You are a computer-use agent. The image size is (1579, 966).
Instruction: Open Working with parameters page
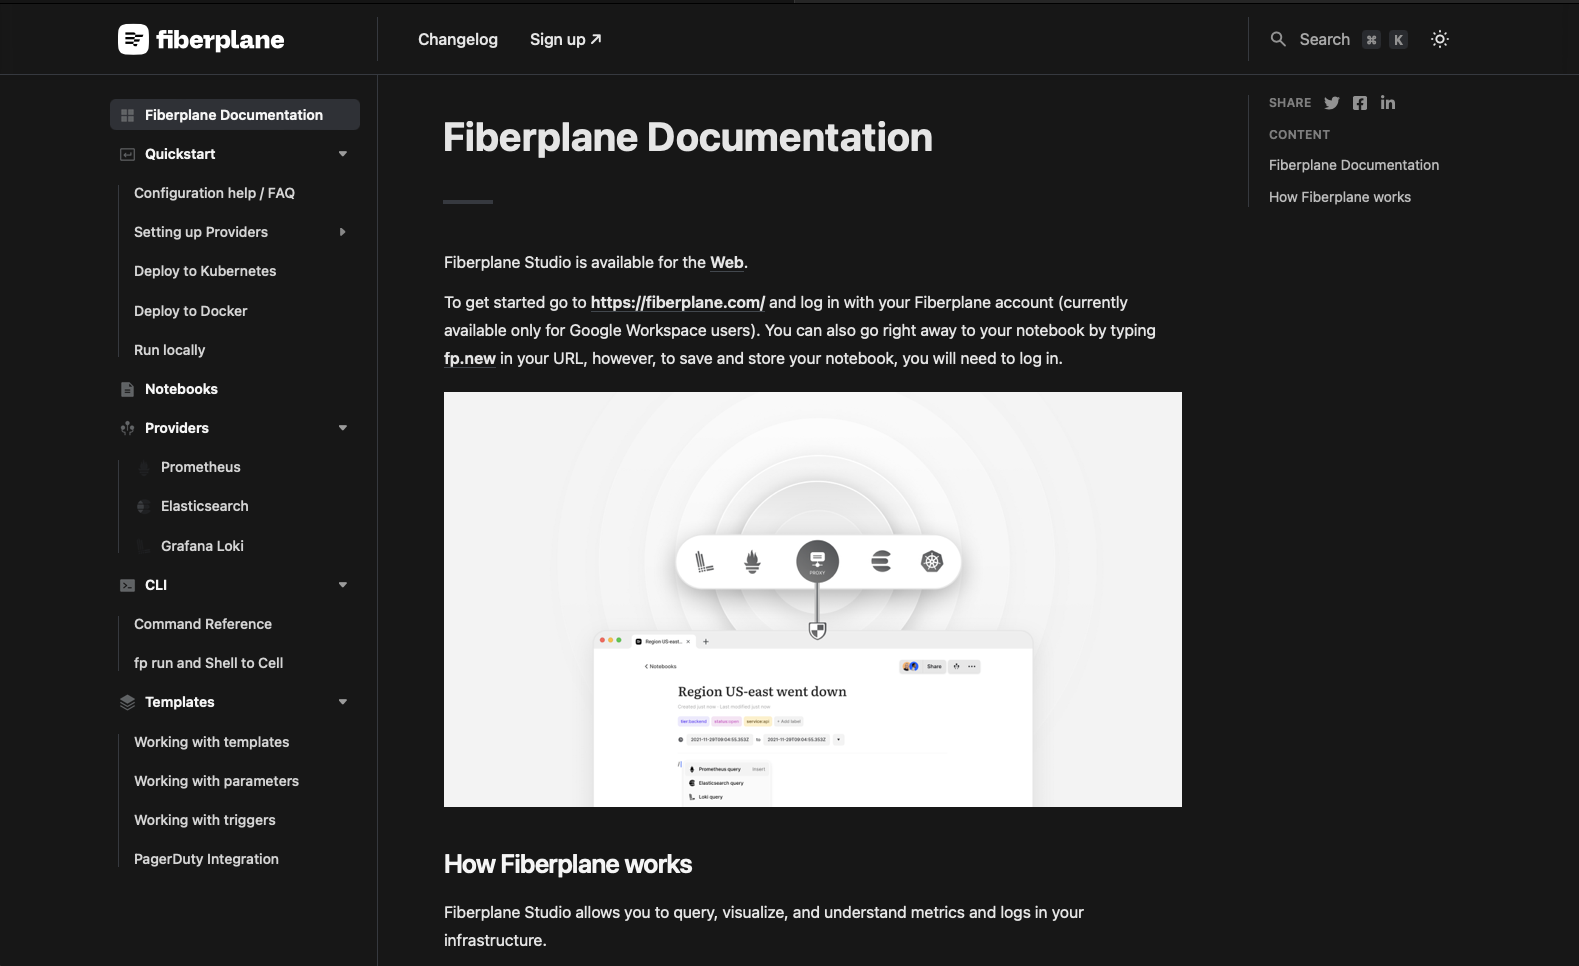point(216,781)
